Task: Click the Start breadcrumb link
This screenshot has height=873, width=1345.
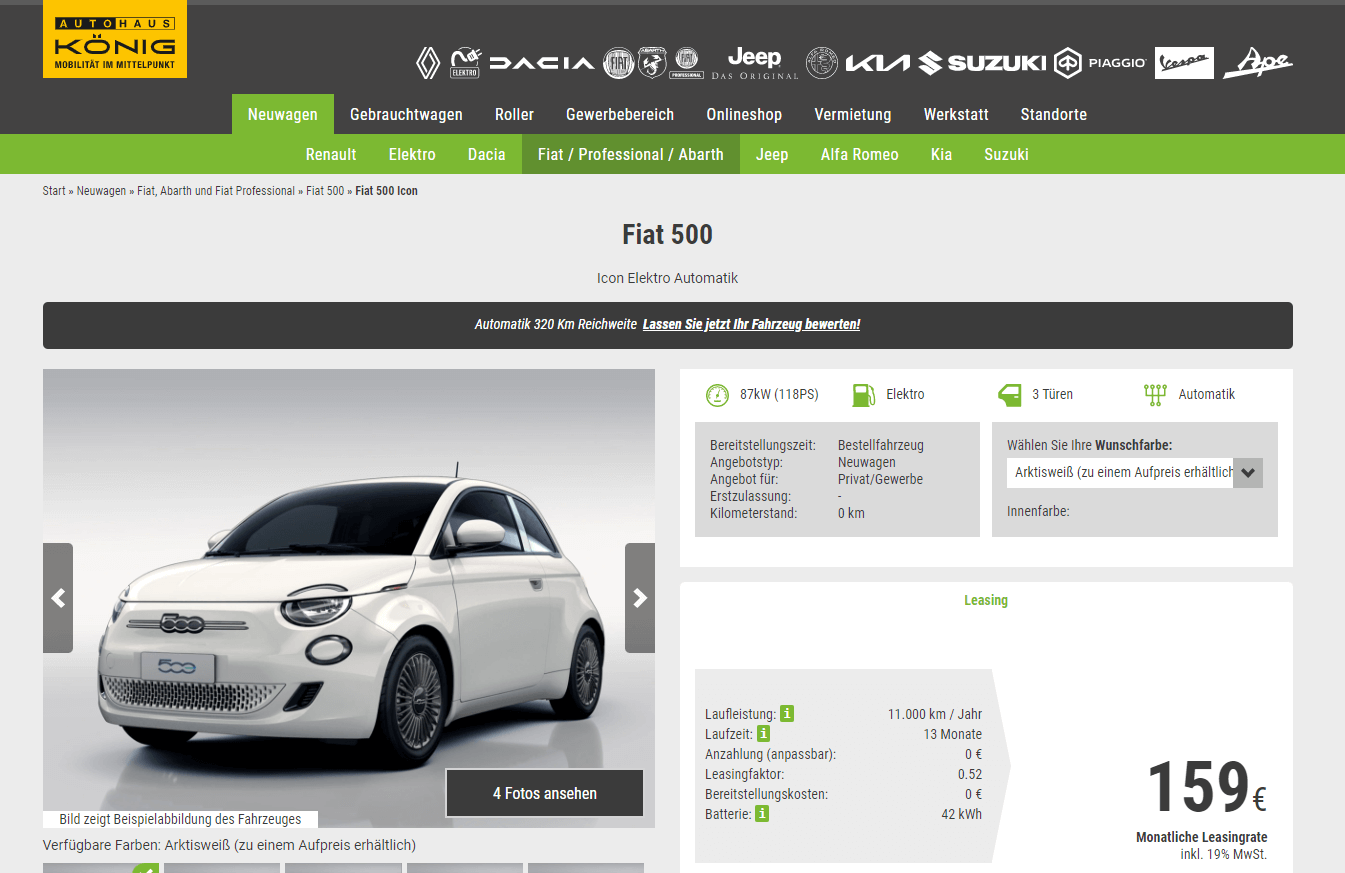Action: [x=54, y=190]
